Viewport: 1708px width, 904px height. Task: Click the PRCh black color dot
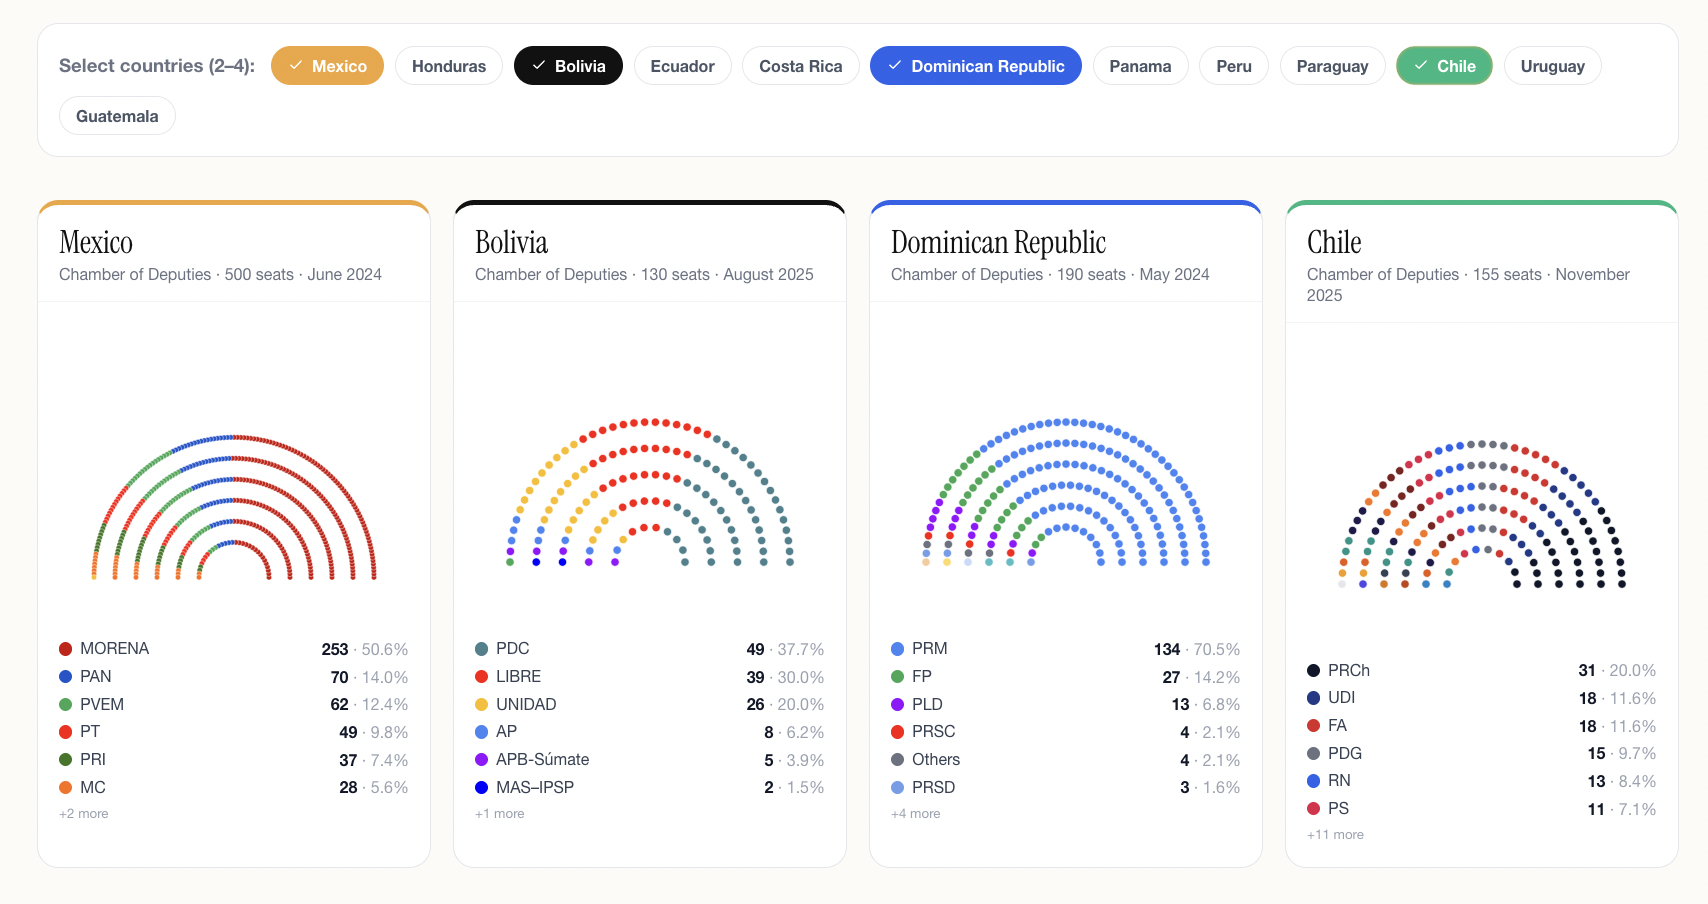1314,670
